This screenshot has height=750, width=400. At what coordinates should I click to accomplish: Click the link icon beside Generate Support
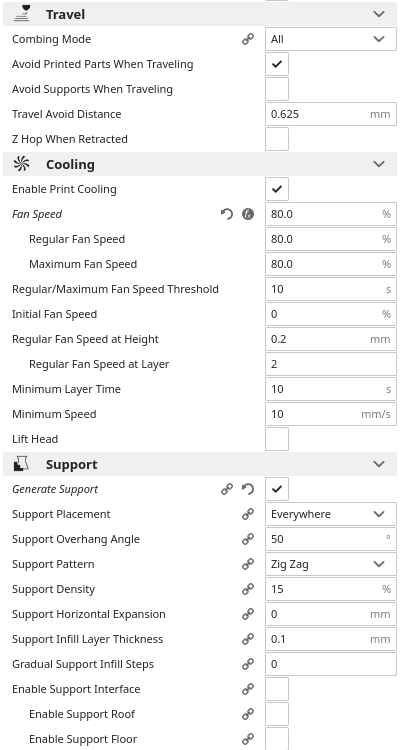(227, 489)
